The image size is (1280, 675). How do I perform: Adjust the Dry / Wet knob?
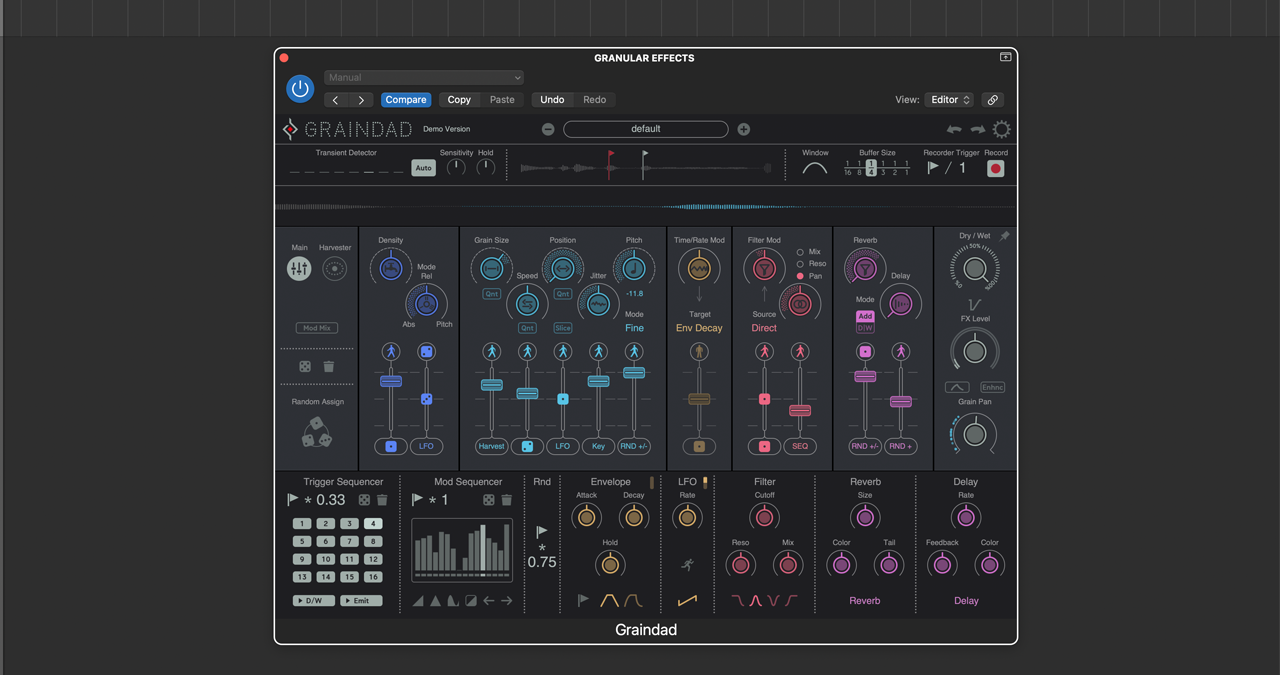pyautogui.click(x=975, y=268)
